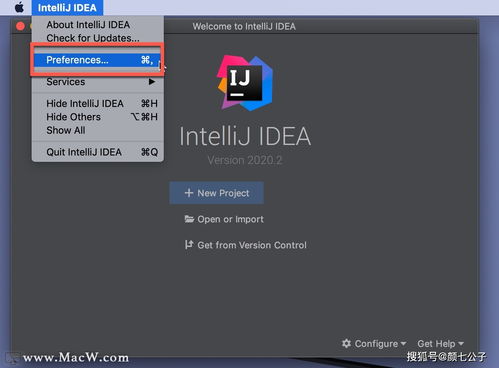Select Hide IntelliJ IDEA
Screen dimensions: 499x368
tap(97, 104)
